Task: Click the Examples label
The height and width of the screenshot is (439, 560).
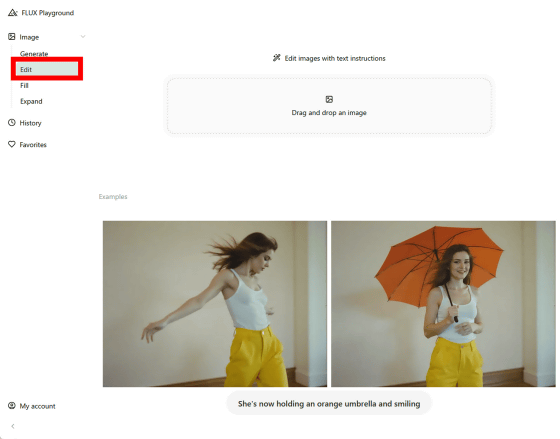Action: click(113, 196)
